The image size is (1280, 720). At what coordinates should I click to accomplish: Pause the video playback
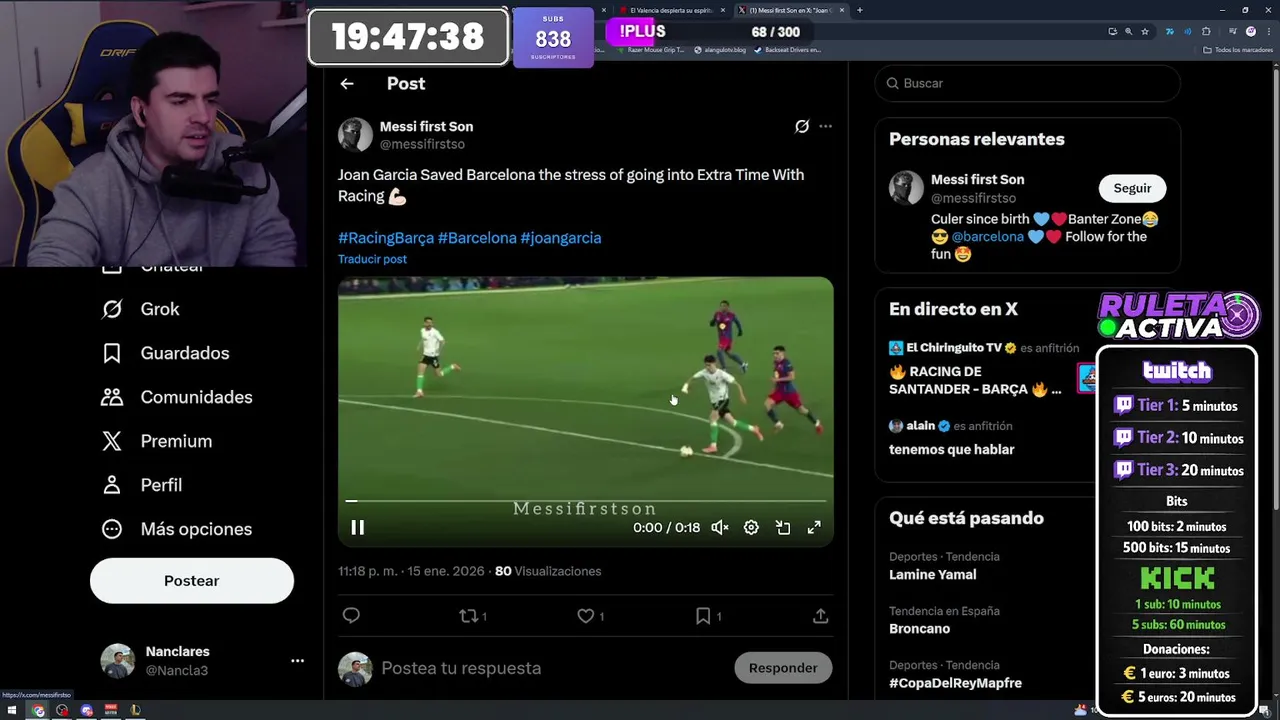point(357,527)
